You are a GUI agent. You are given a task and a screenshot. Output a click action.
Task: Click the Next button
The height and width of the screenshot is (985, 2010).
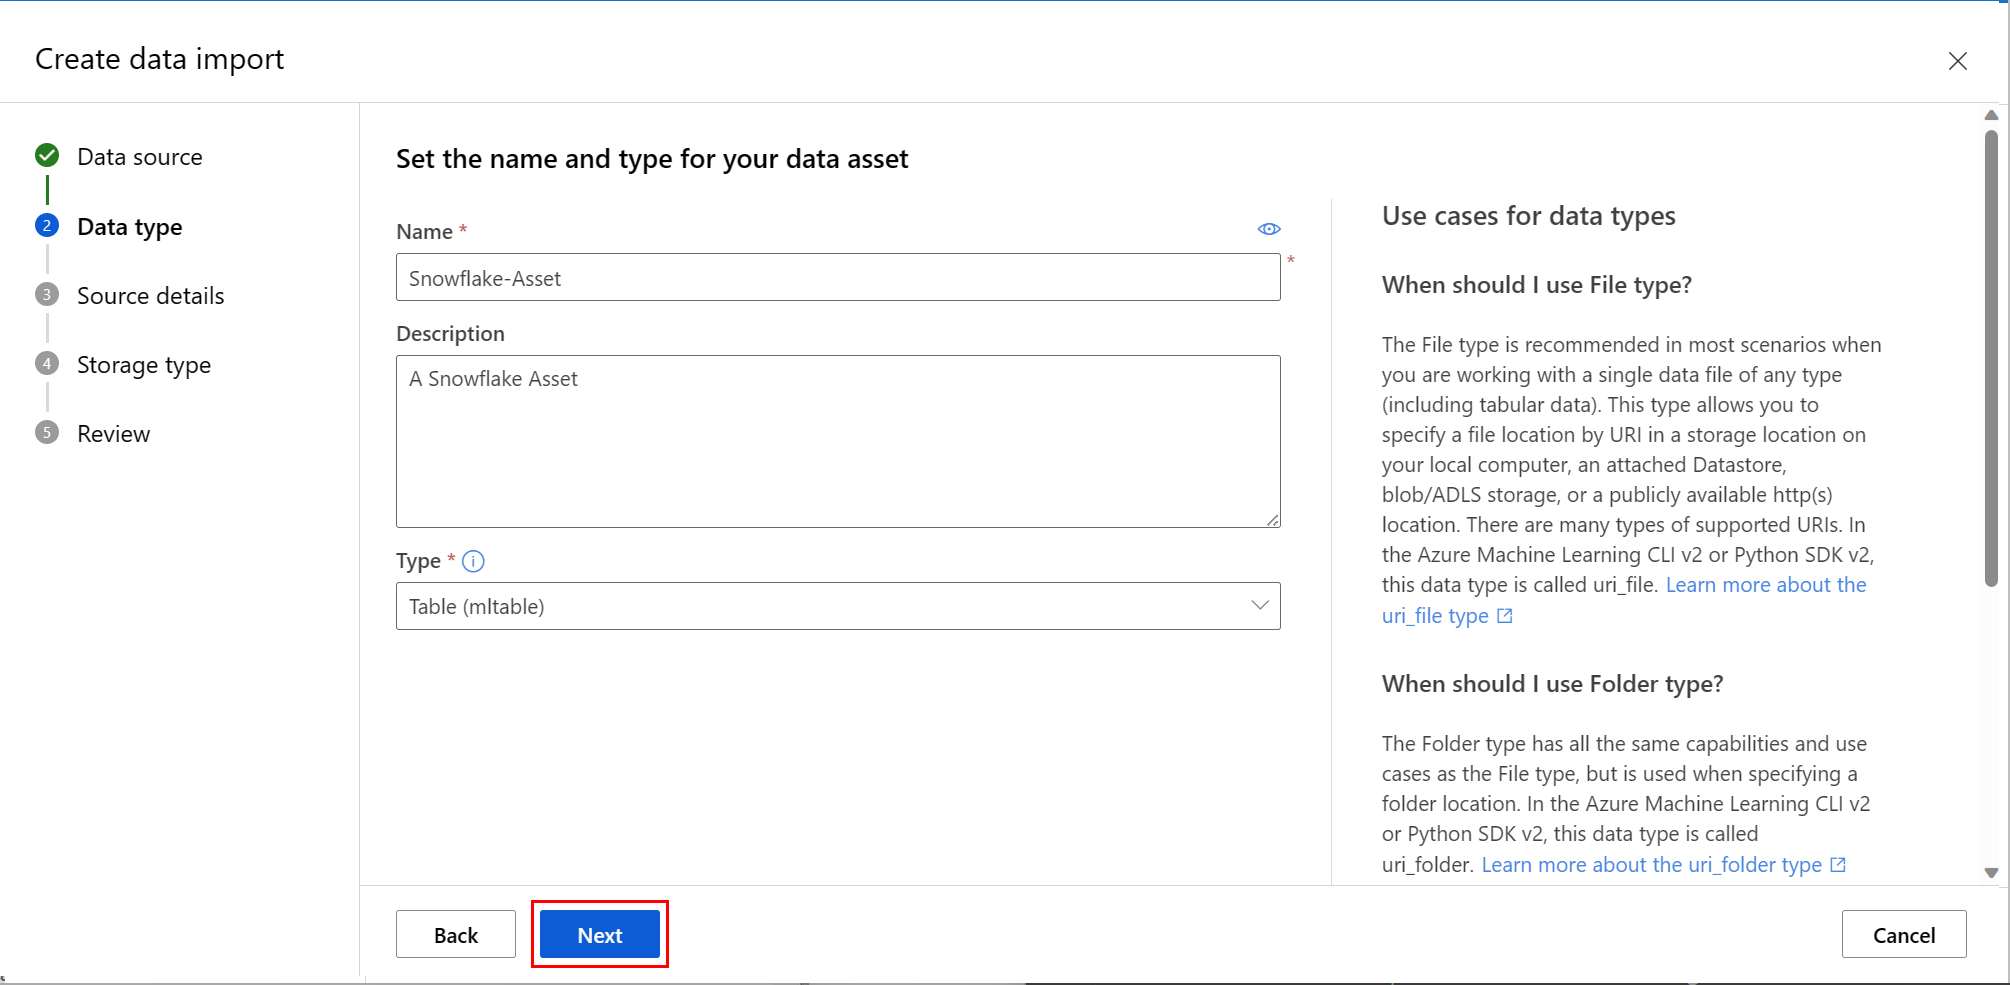coord(599,934)
